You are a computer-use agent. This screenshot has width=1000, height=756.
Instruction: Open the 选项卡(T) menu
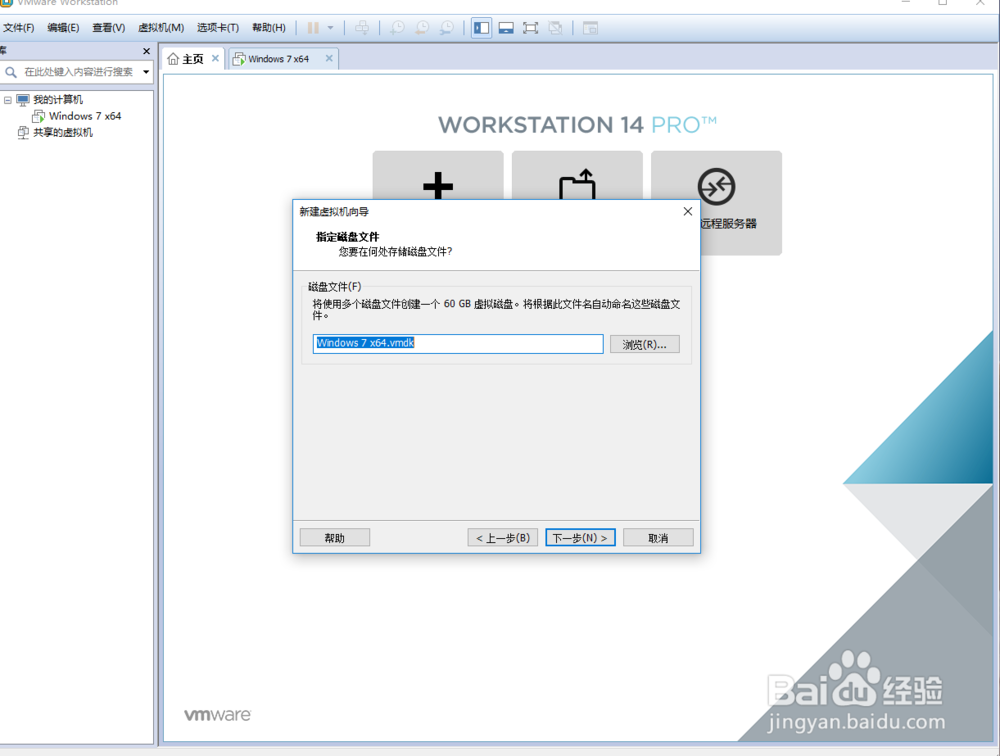(x=217, y=28)
